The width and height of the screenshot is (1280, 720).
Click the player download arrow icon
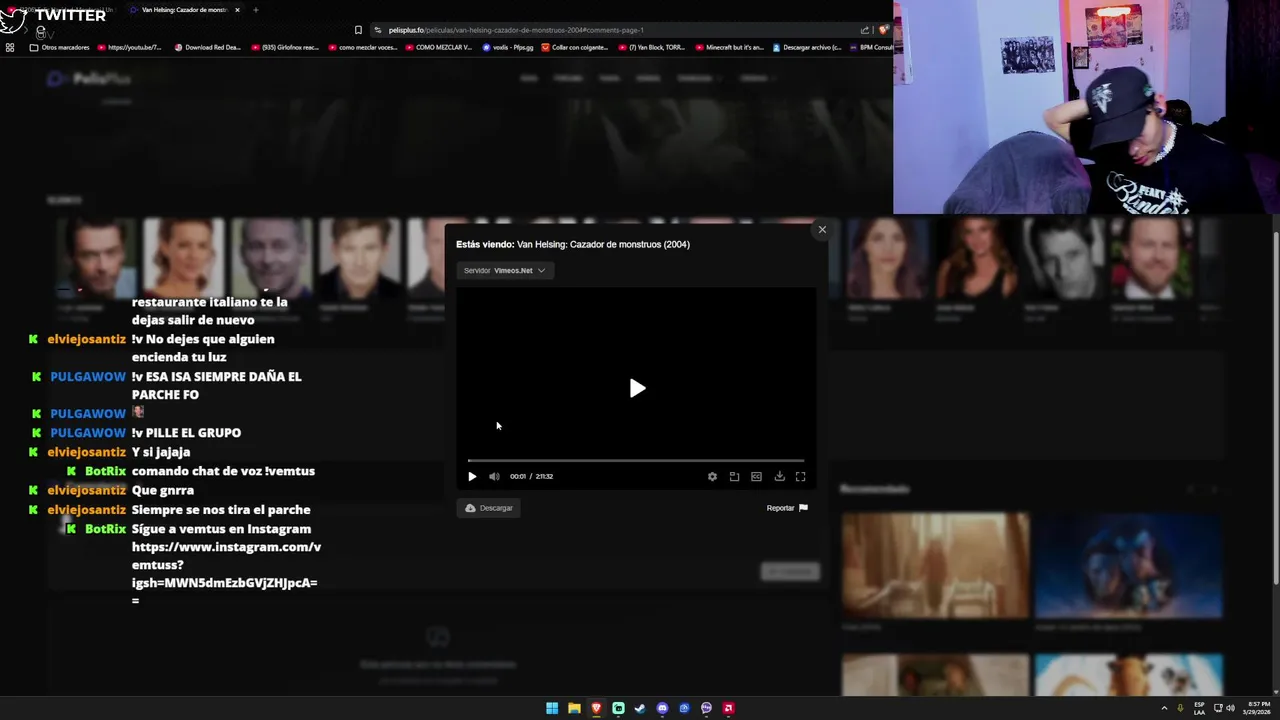[779, 477]
